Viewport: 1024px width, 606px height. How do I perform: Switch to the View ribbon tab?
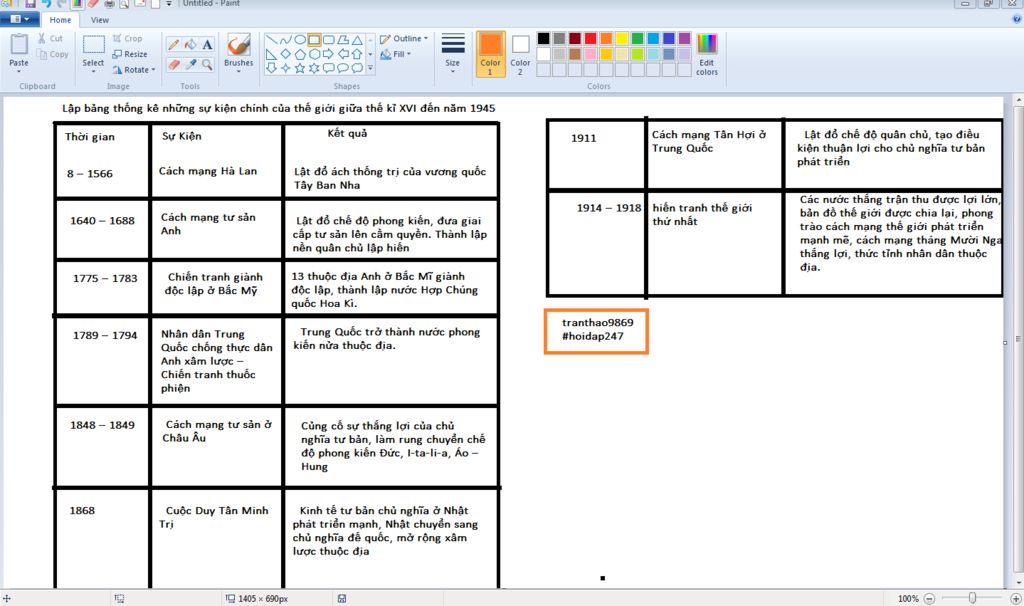pyautogui.click(x=100, y=20)
